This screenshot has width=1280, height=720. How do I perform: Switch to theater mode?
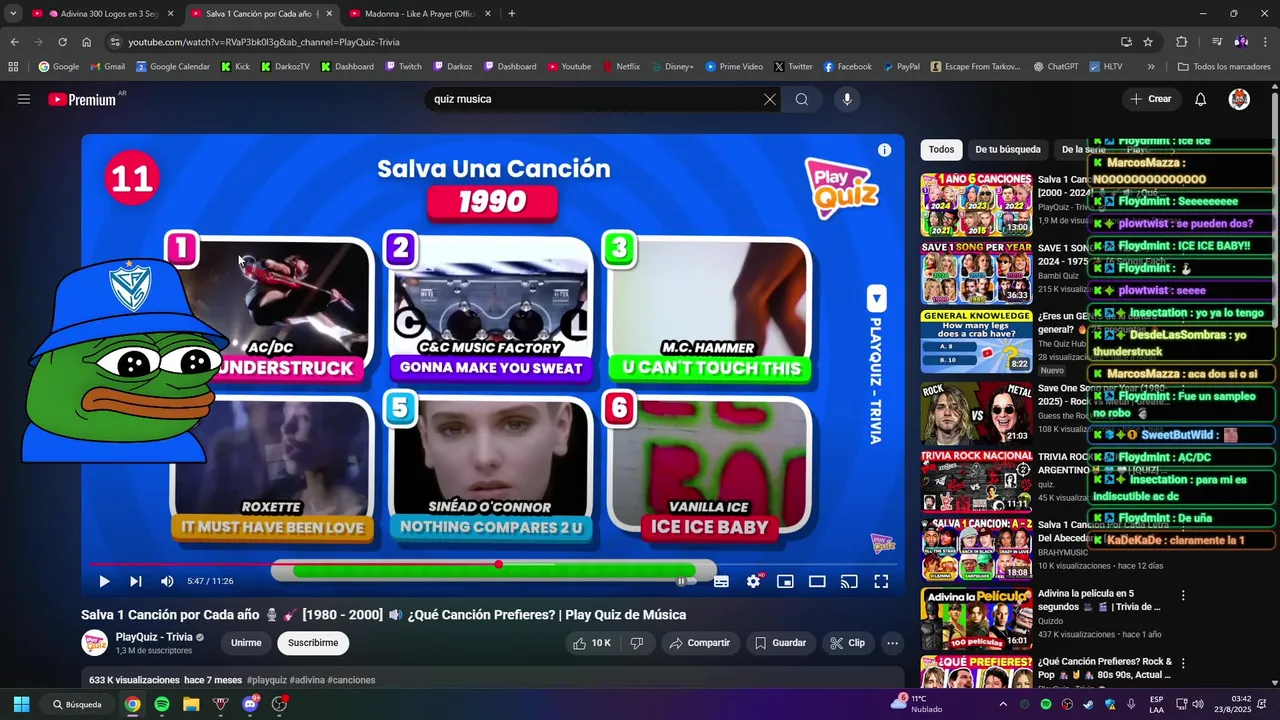[x=817, y=581]
